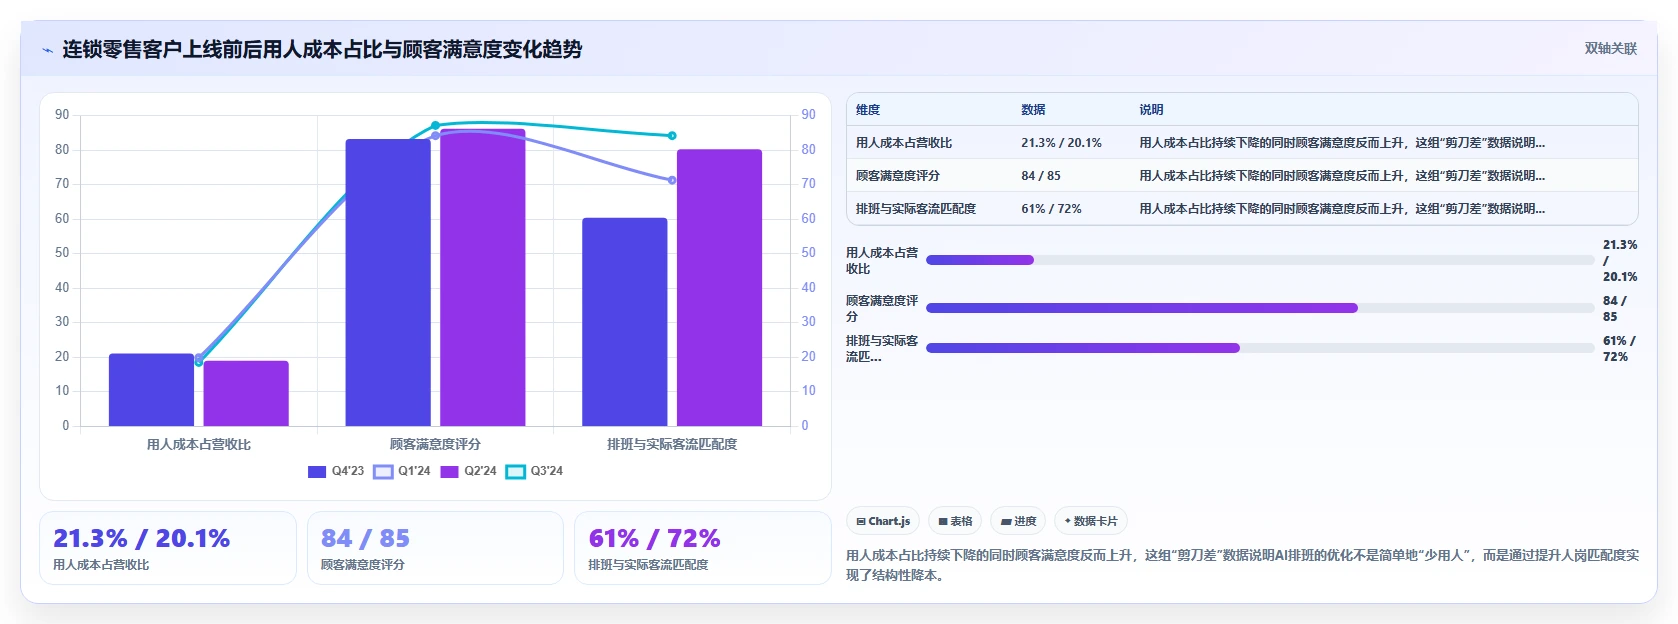The height and width of the screenshot is (624, 1678).
Task: Toggle the Q1'24 legend entry
Action: (402, 471)
